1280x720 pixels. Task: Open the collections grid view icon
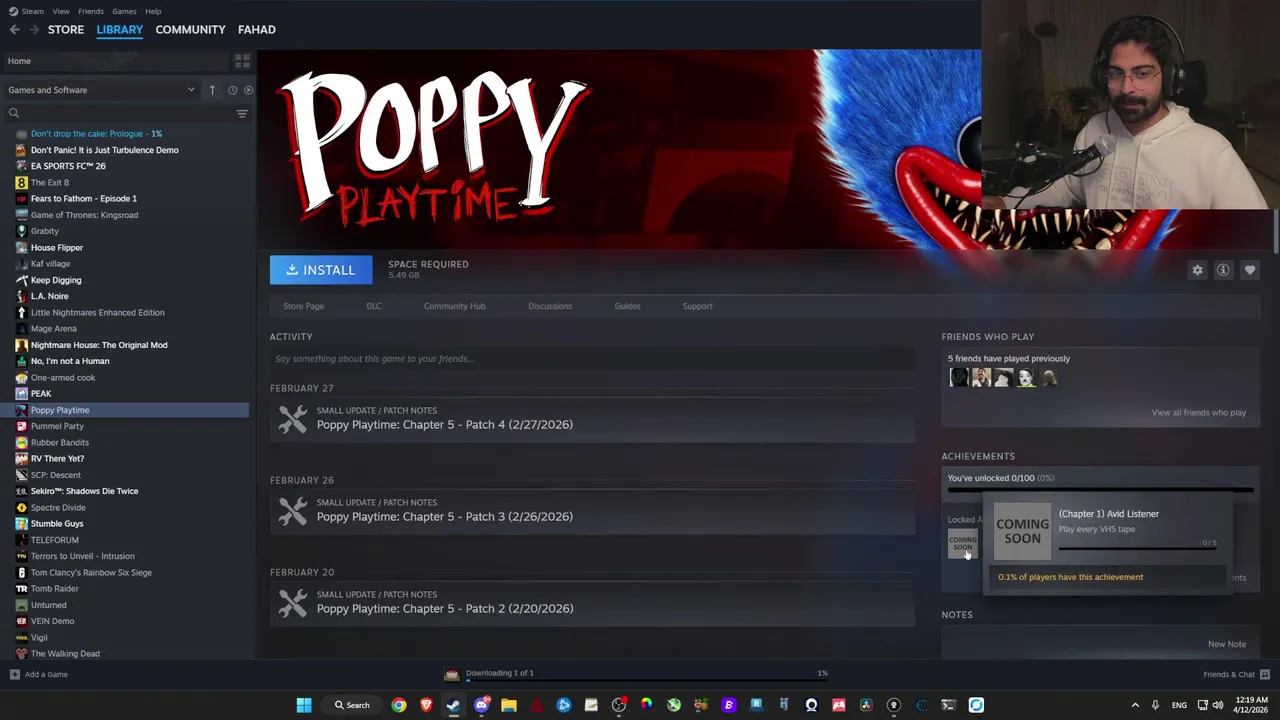[x=242, y=61]
